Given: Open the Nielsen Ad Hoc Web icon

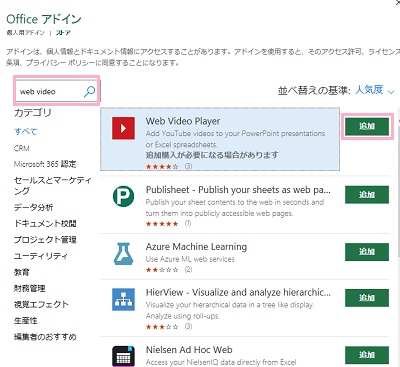Looking at the screenshot, I should pos(123,356).
